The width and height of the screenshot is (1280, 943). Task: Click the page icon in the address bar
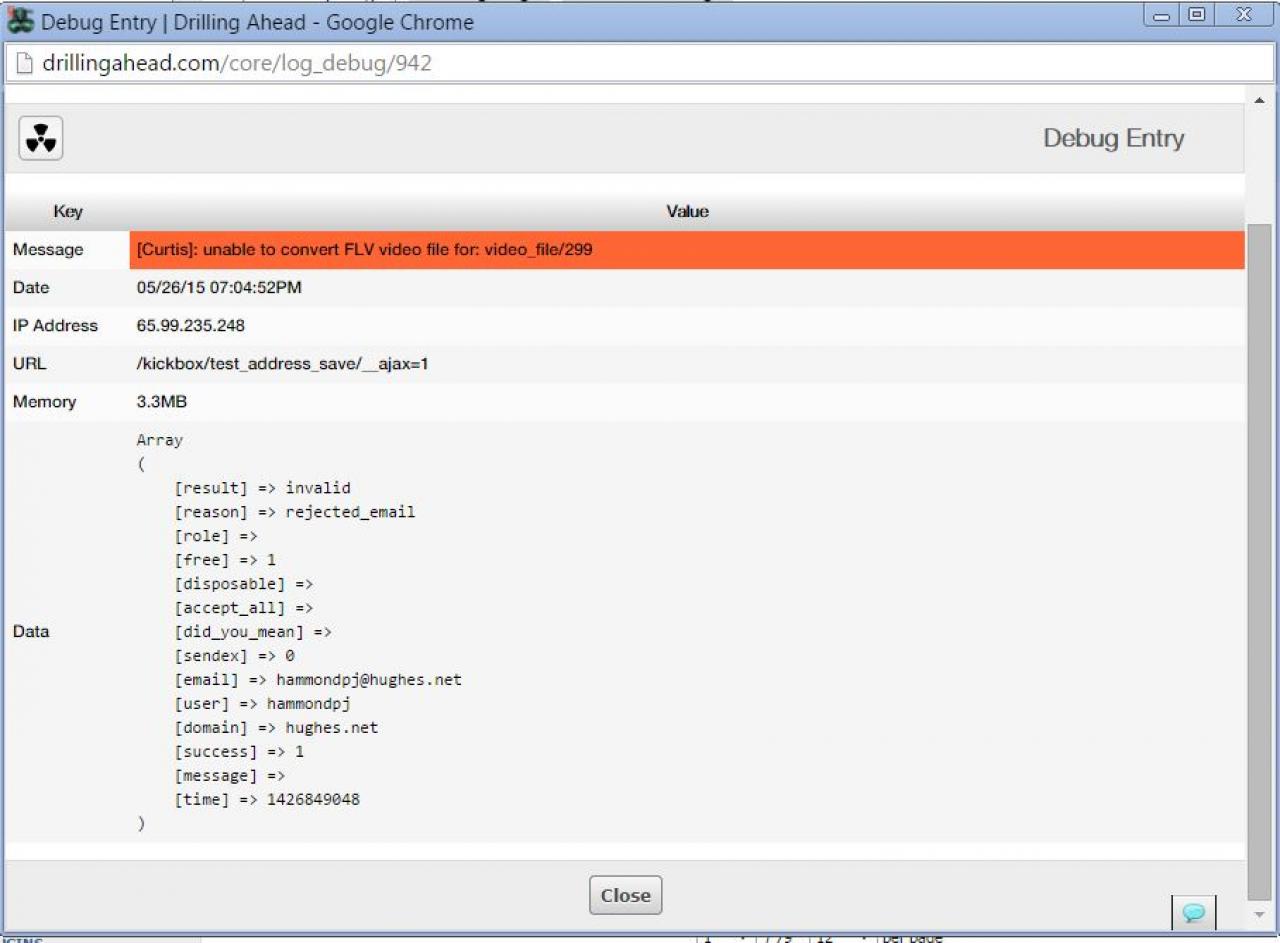click(x=25, y=64)
